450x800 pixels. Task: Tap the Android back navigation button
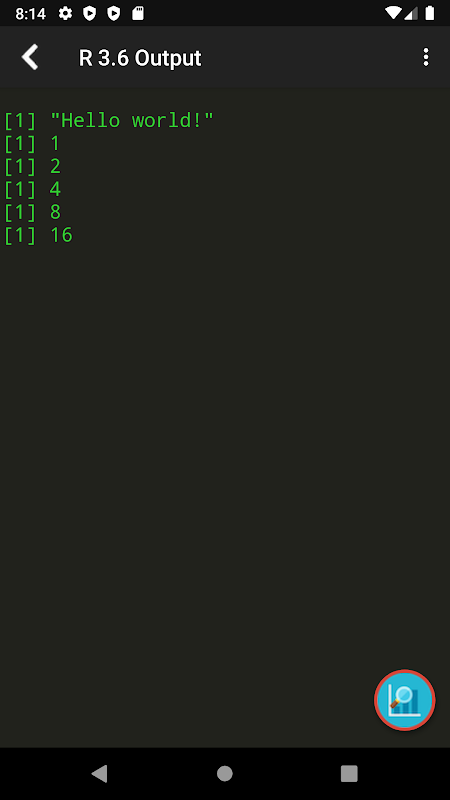click(99, 773)
